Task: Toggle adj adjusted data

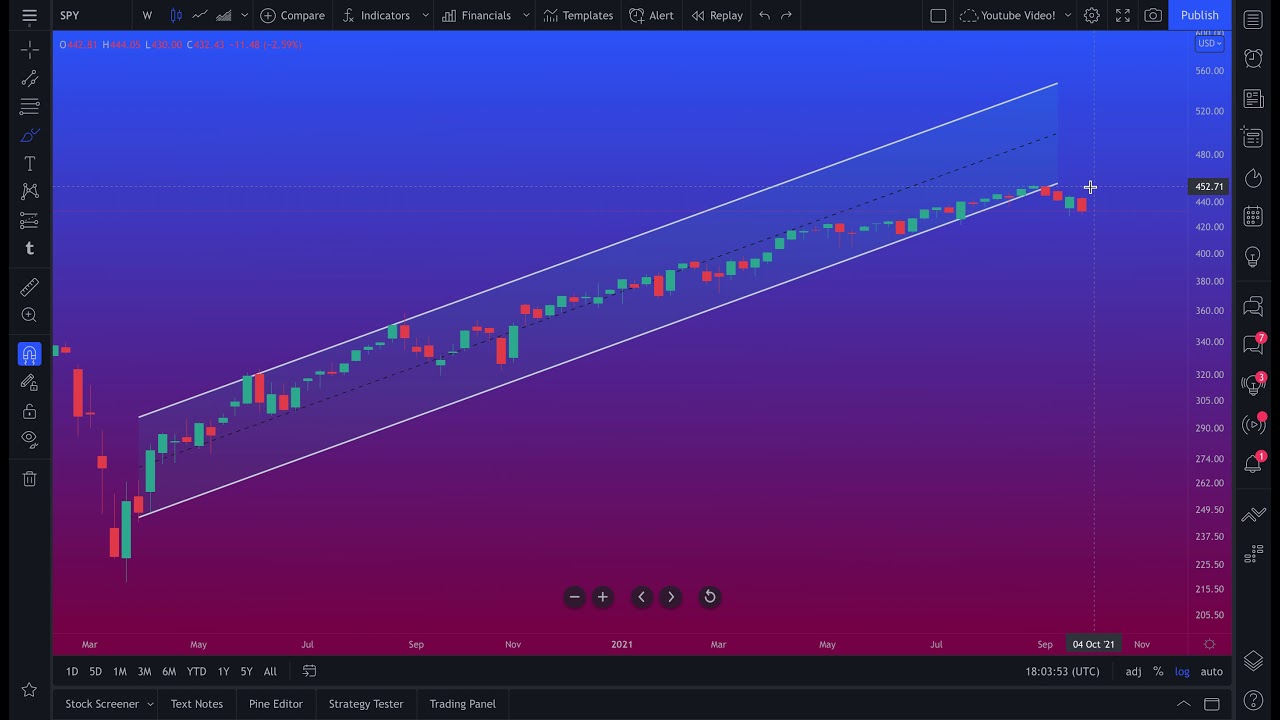Action: tap(1133, 672)
